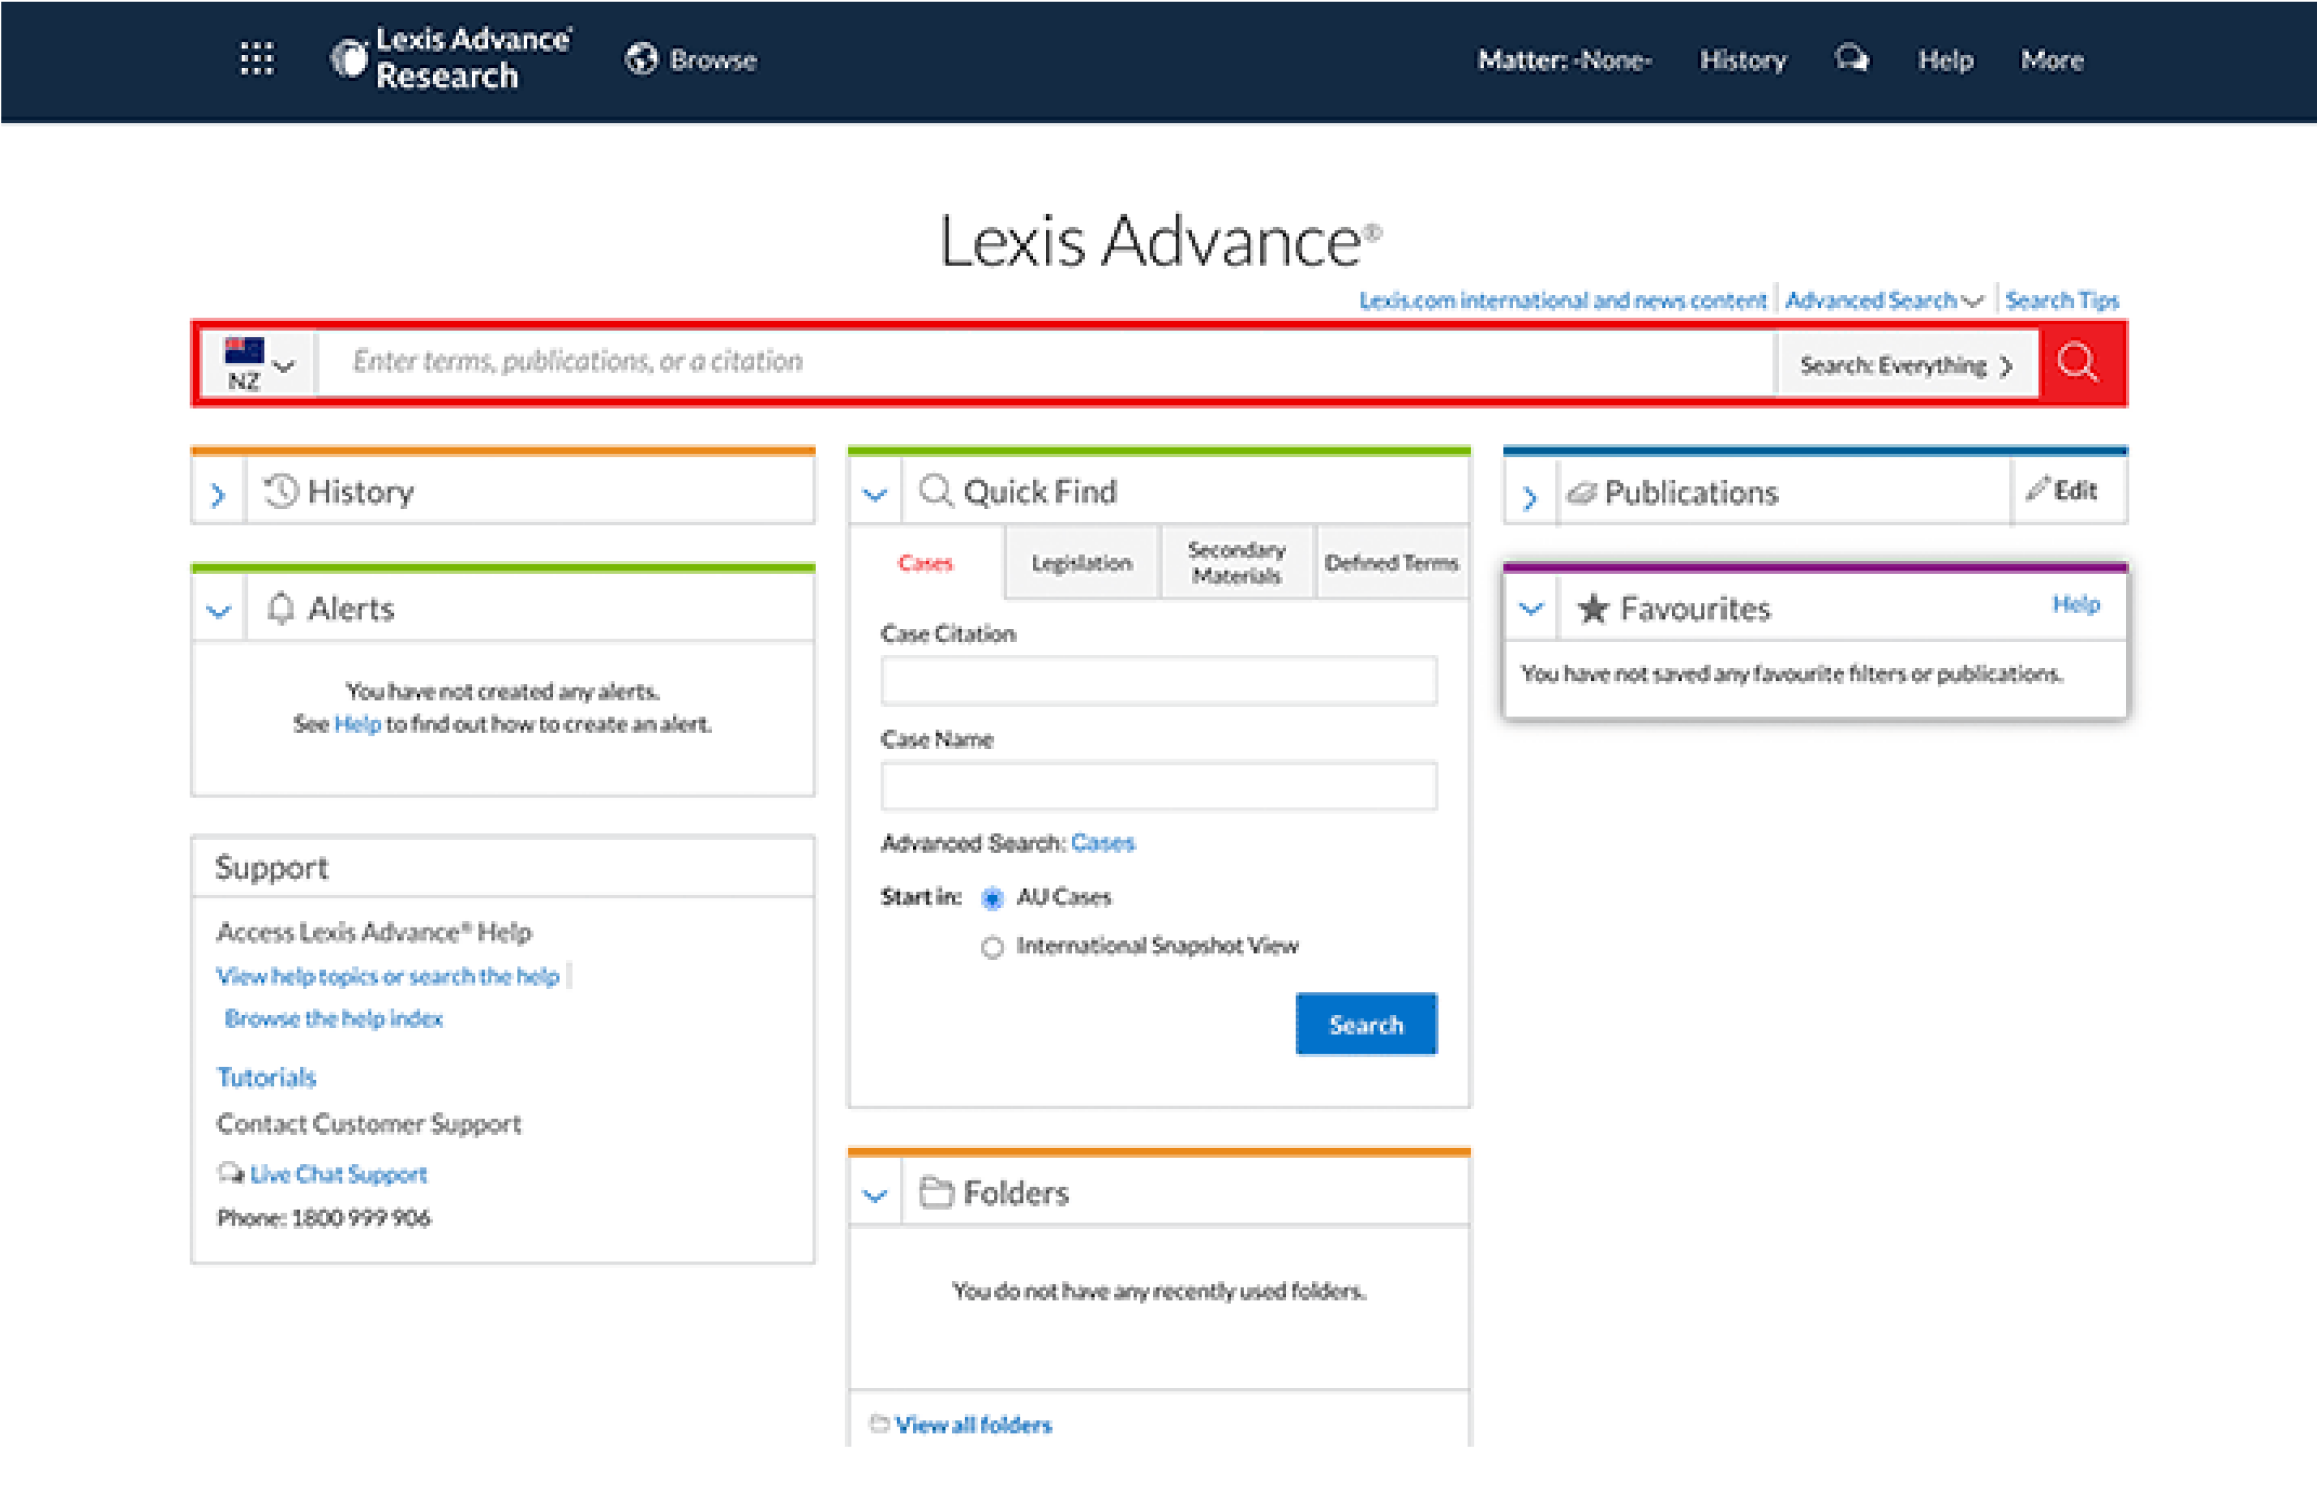Image resolution: width=2317 pixels, height=1501 pixels.
Task: Click the Publications panel title
Action: click(x=1692, y=493)
